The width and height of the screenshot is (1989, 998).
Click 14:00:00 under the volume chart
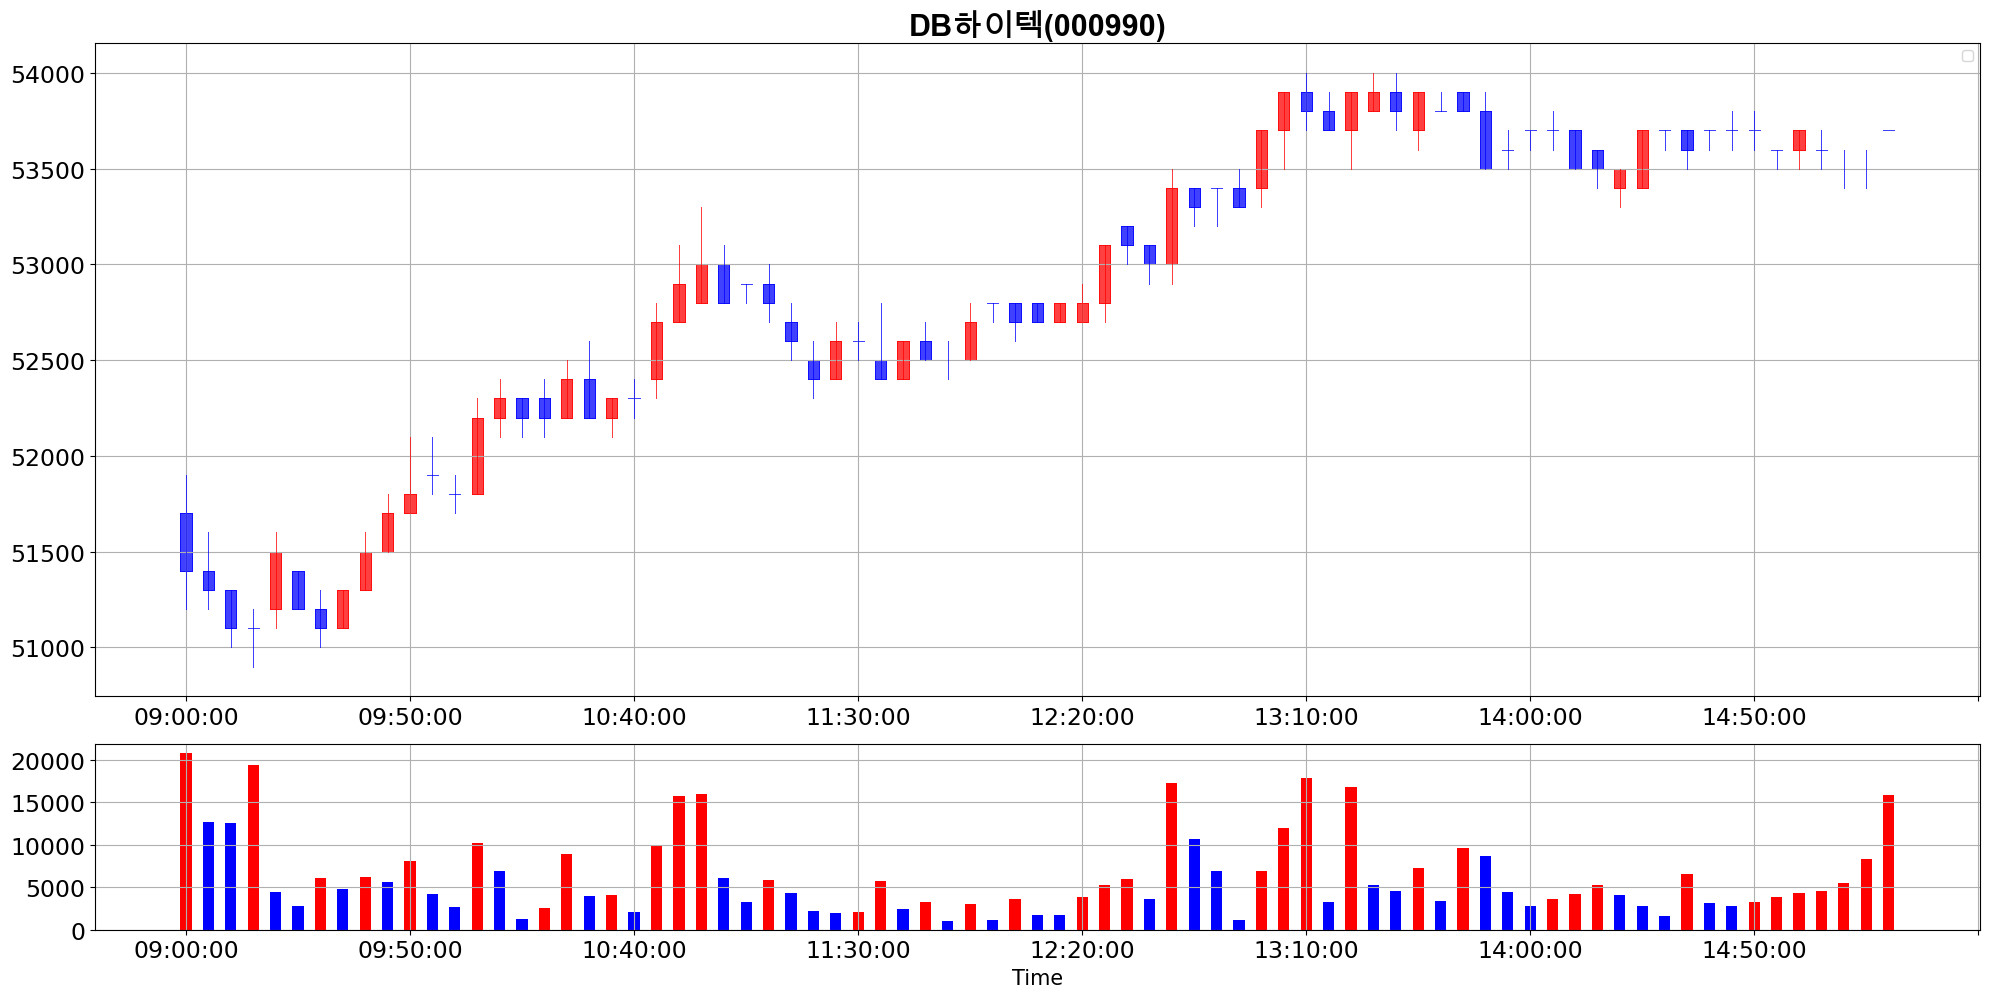click(x=1530, y=950)
